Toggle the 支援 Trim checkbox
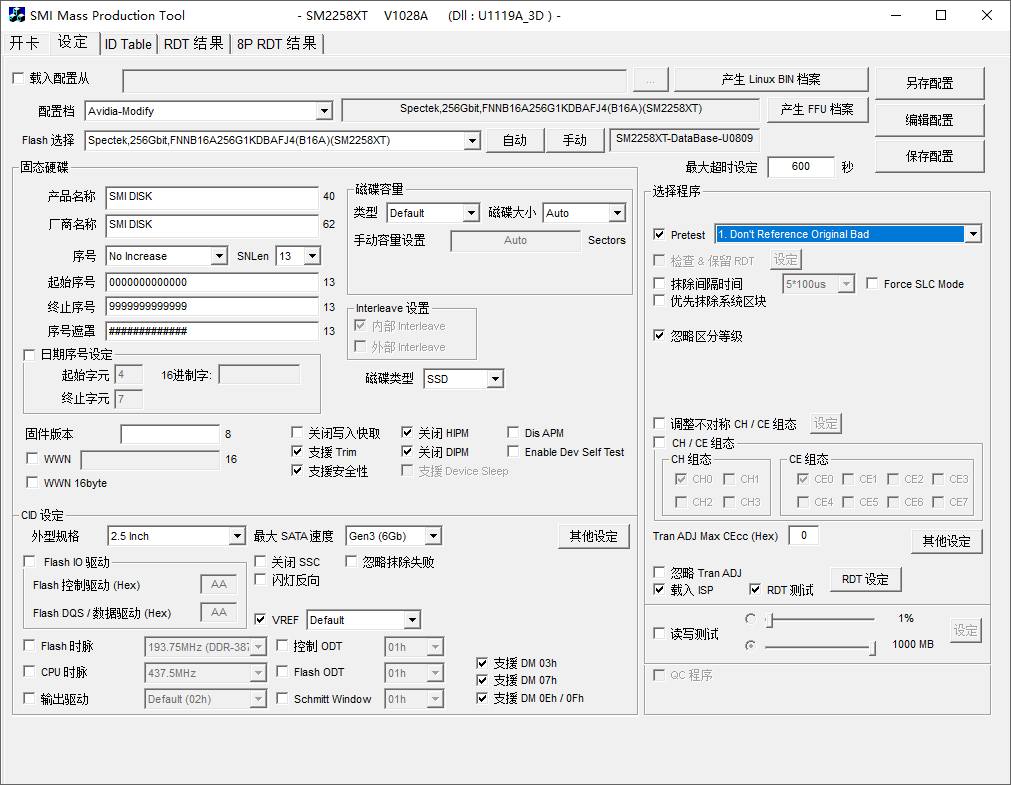Viewport: 1011px width, 785px height. [298, 452]
